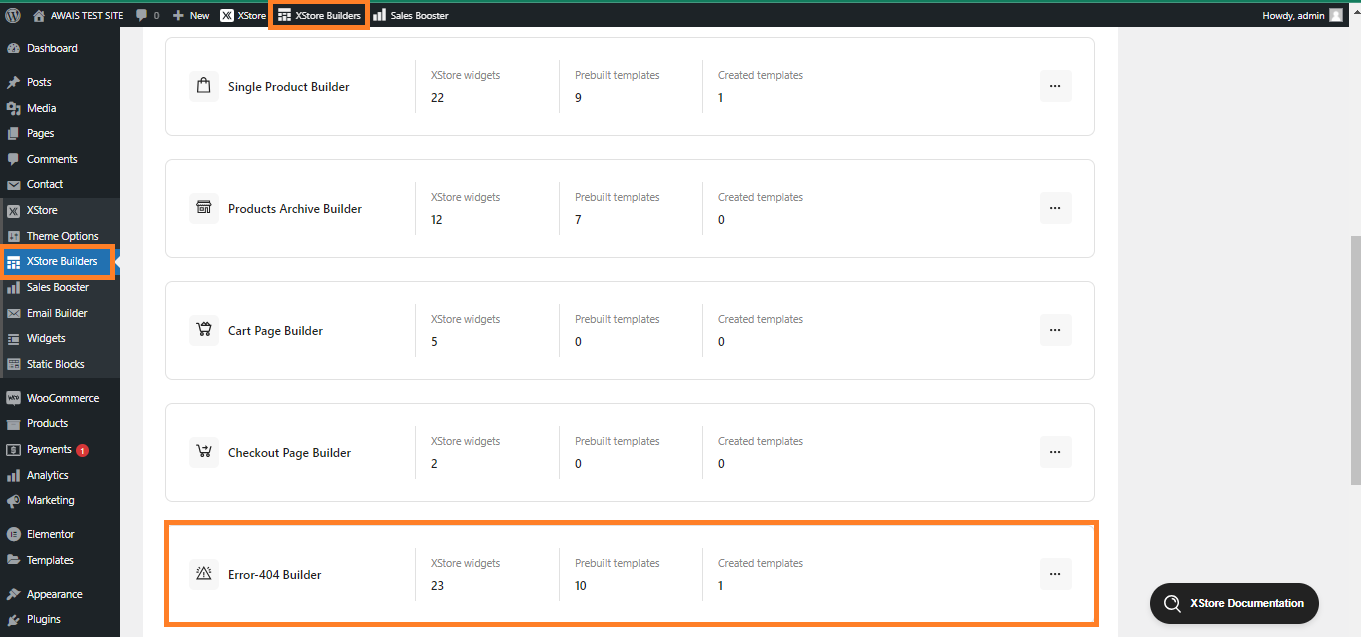Open XStore menu in top admin bar

(243, 15)
